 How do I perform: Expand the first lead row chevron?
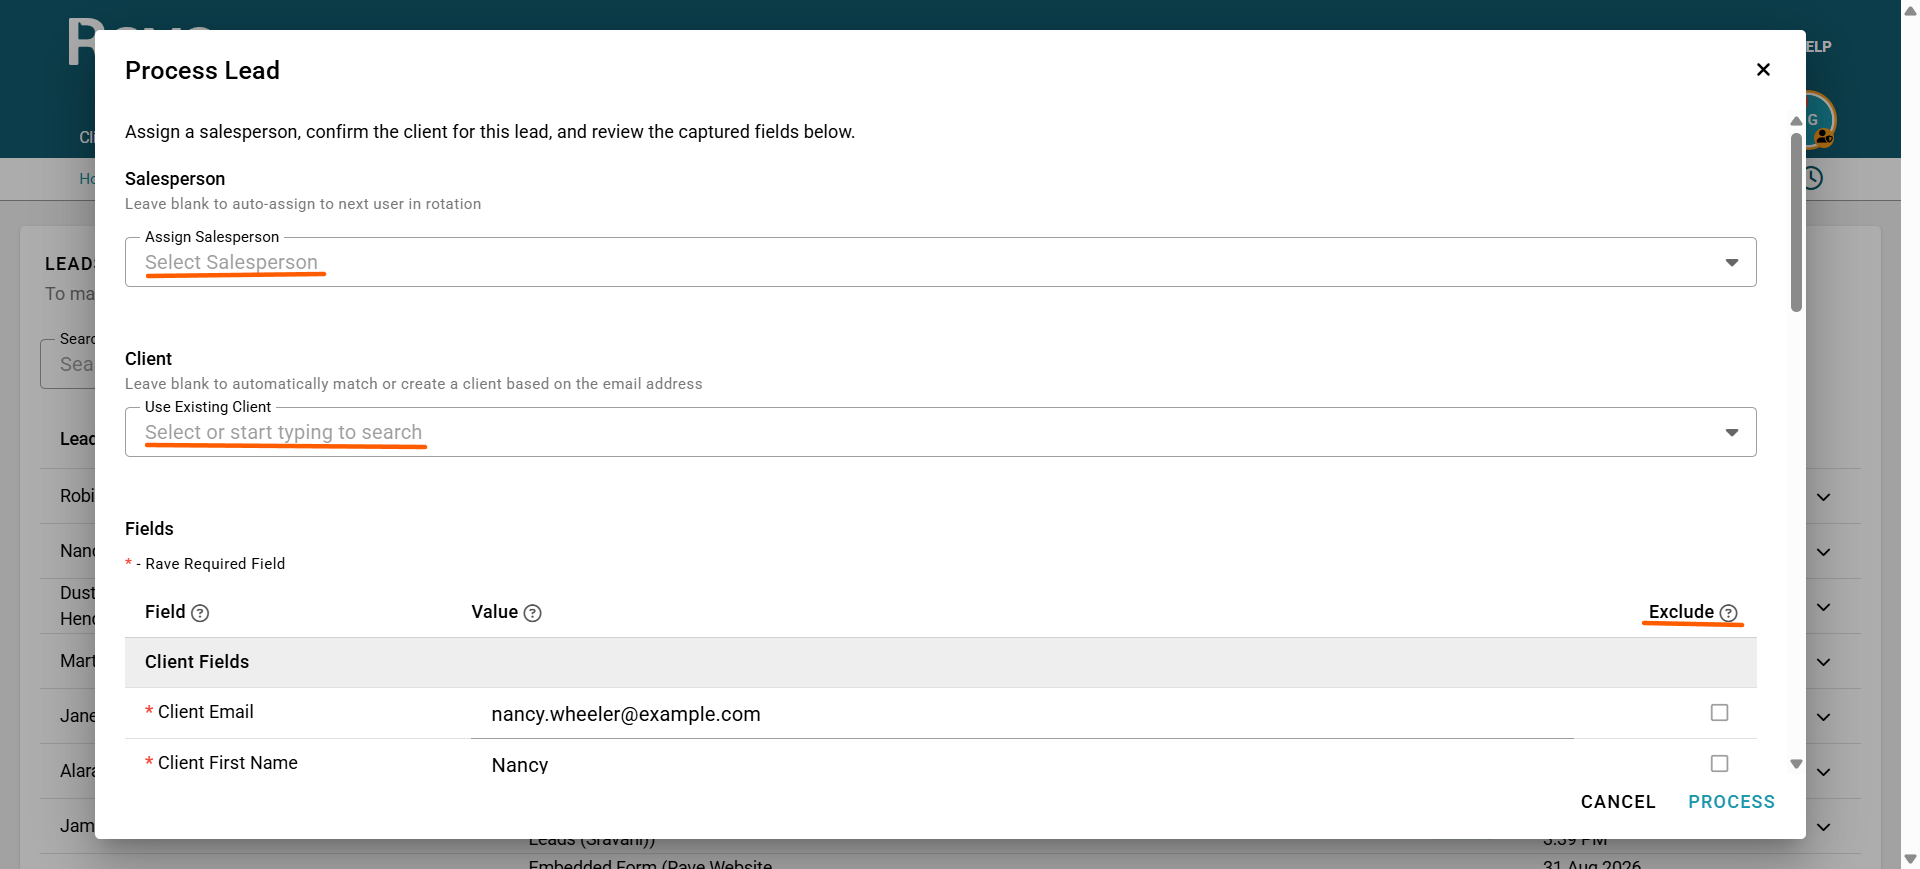point(1824,497)
